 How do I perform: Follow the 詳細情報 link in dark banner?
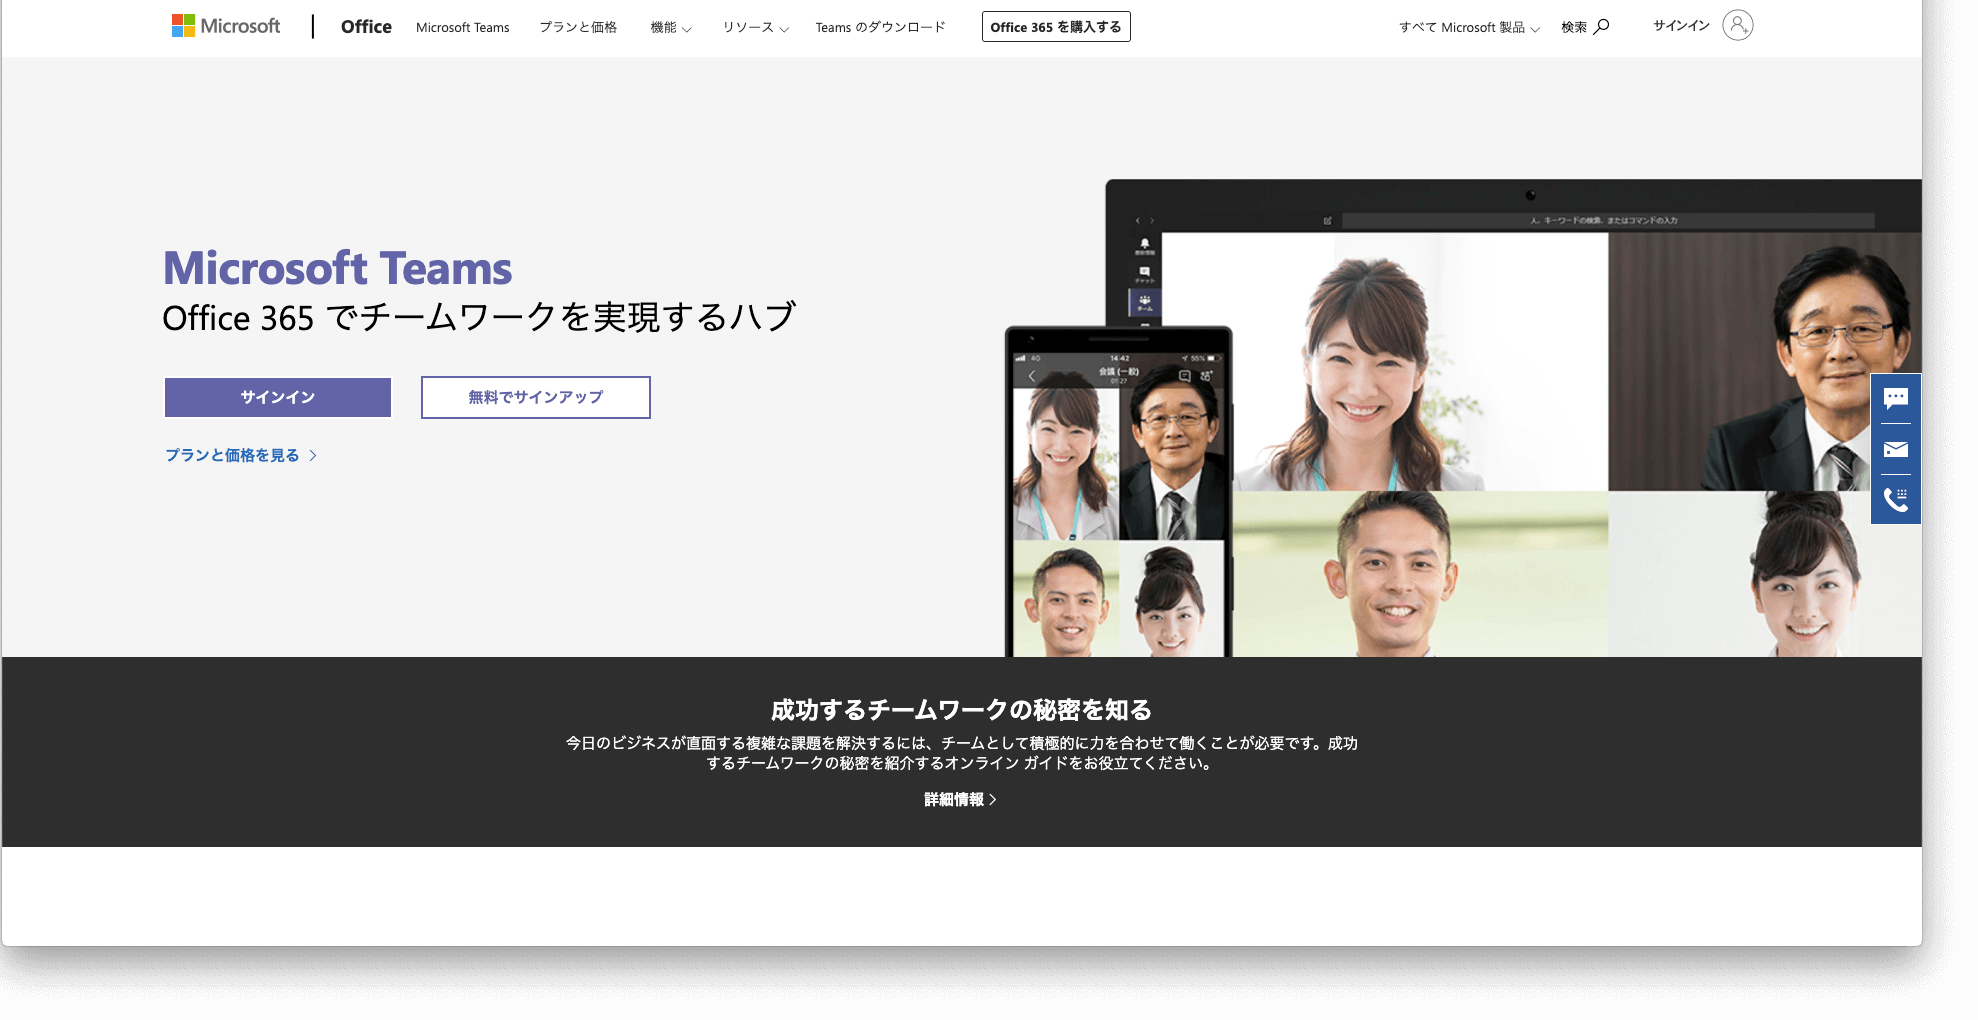click(959, 800)
